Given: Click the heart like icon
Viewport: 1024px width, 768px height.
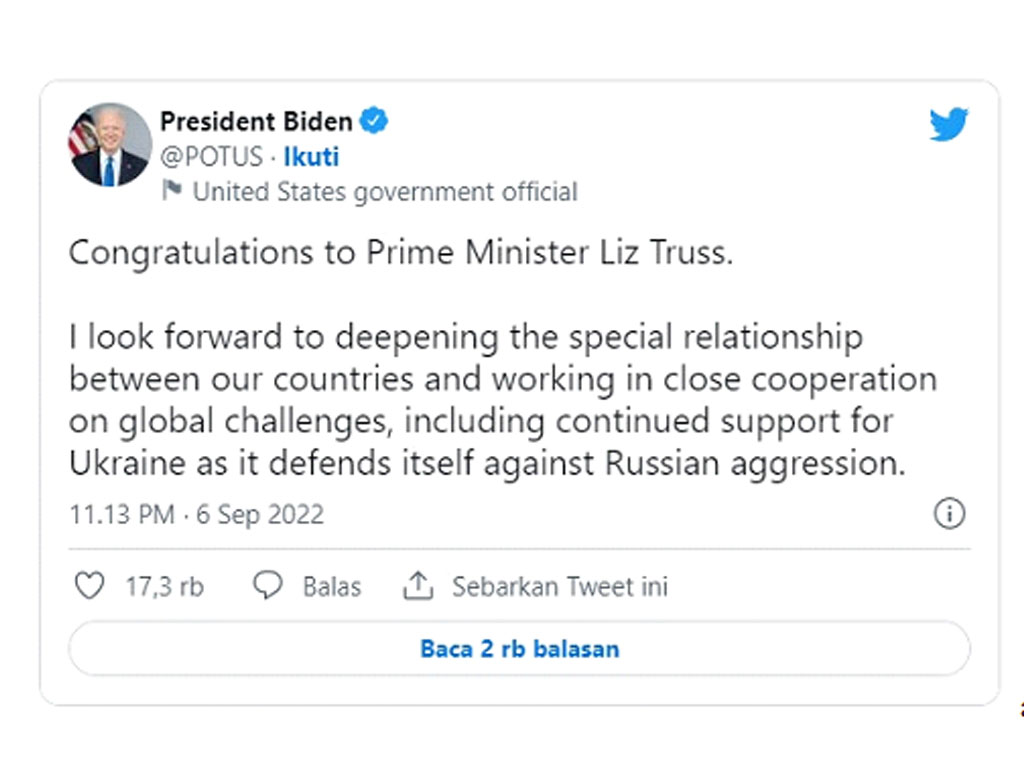Looking at the screenshot, I should 89,585.
